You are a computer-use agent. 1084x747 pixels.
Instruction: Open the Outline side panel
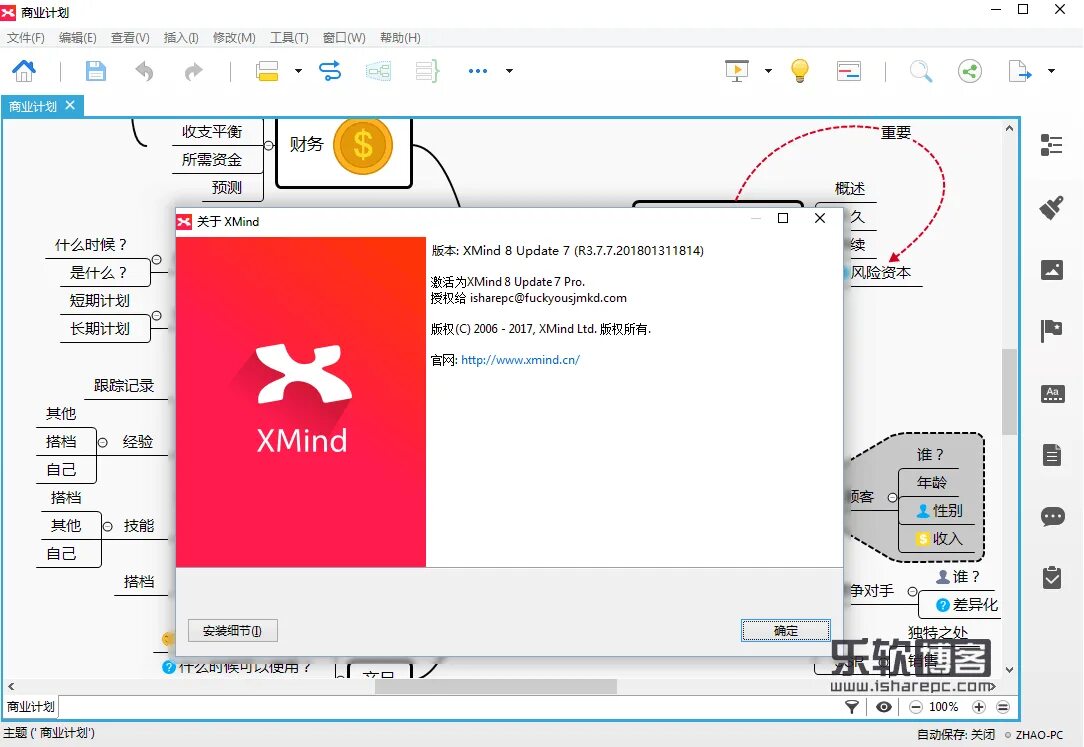point(1052,145)
